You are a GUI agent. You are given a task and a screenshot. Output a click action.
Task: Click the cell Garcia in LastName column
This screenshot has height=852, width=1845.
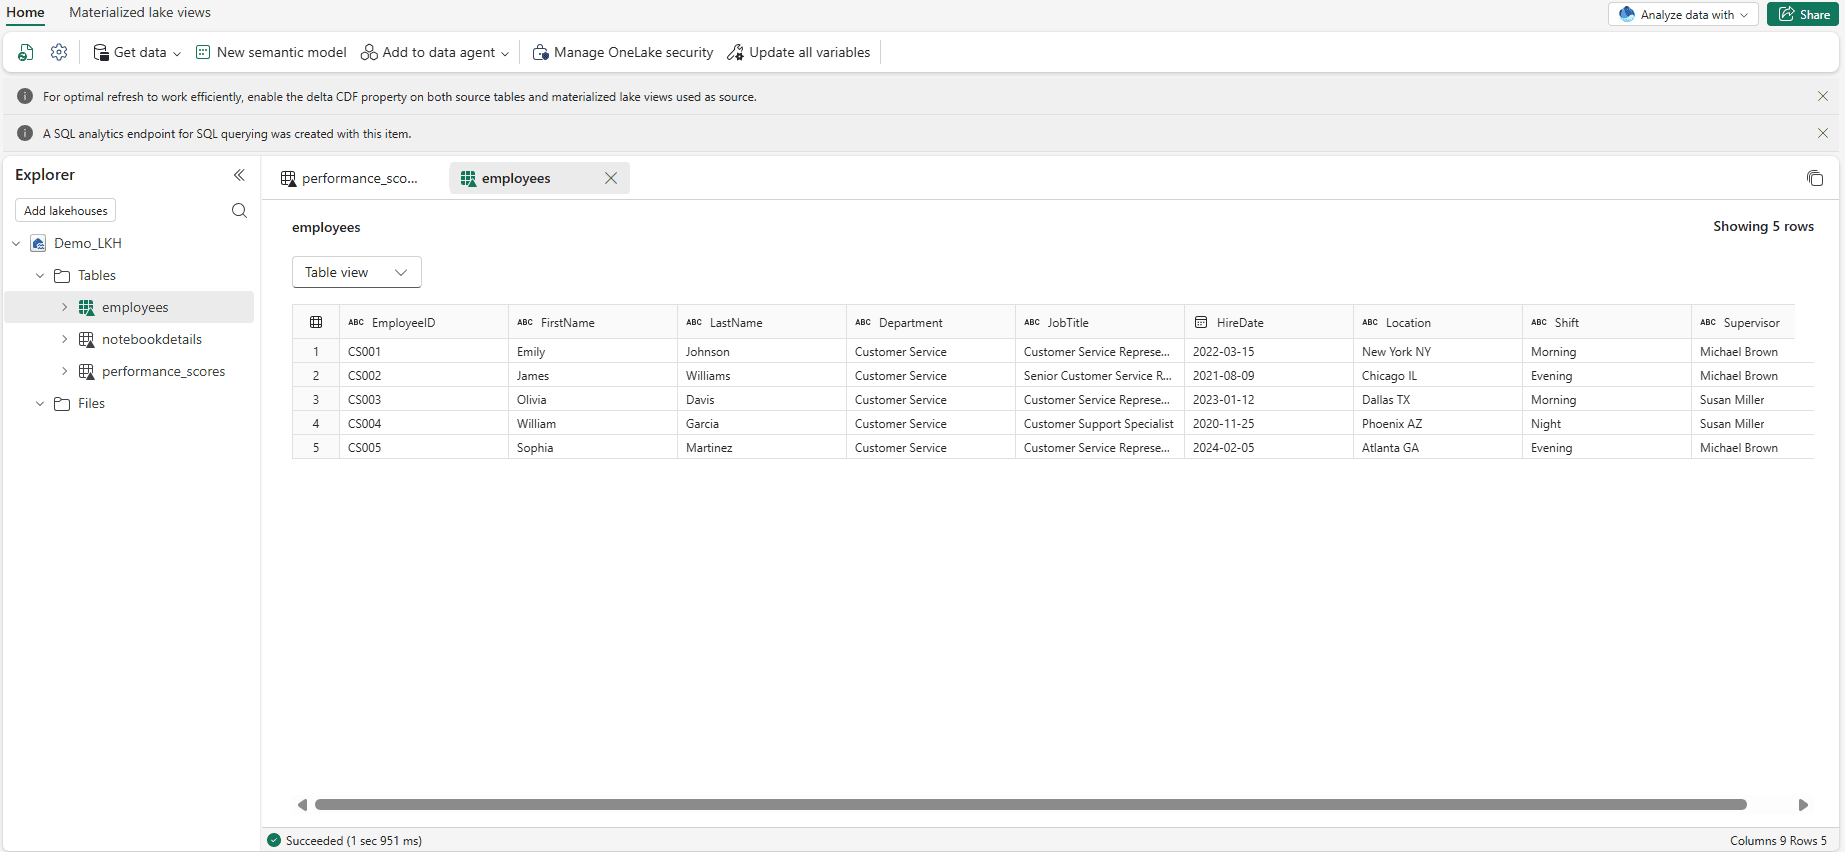761,423
